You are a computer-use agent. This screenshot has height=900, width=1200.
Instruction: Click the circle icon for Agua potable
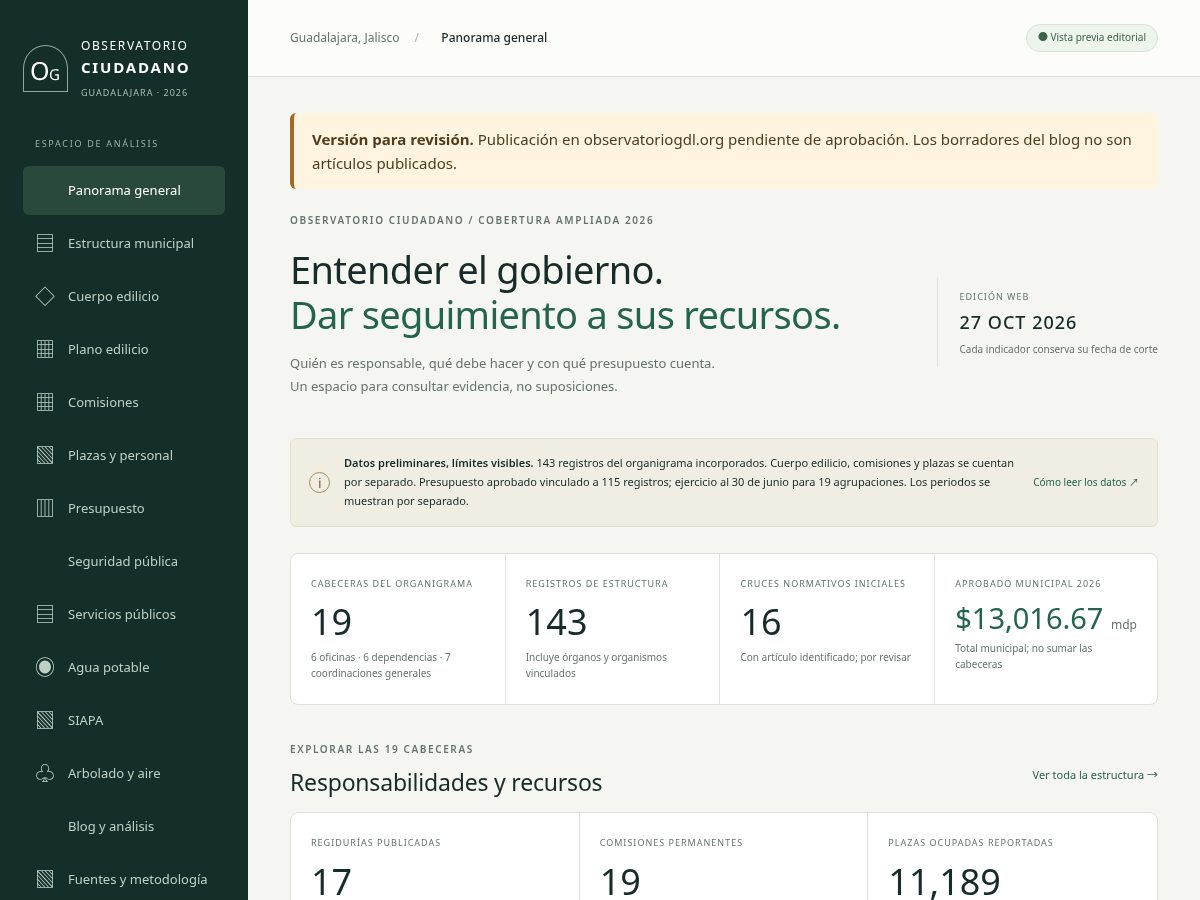point(45,667)
